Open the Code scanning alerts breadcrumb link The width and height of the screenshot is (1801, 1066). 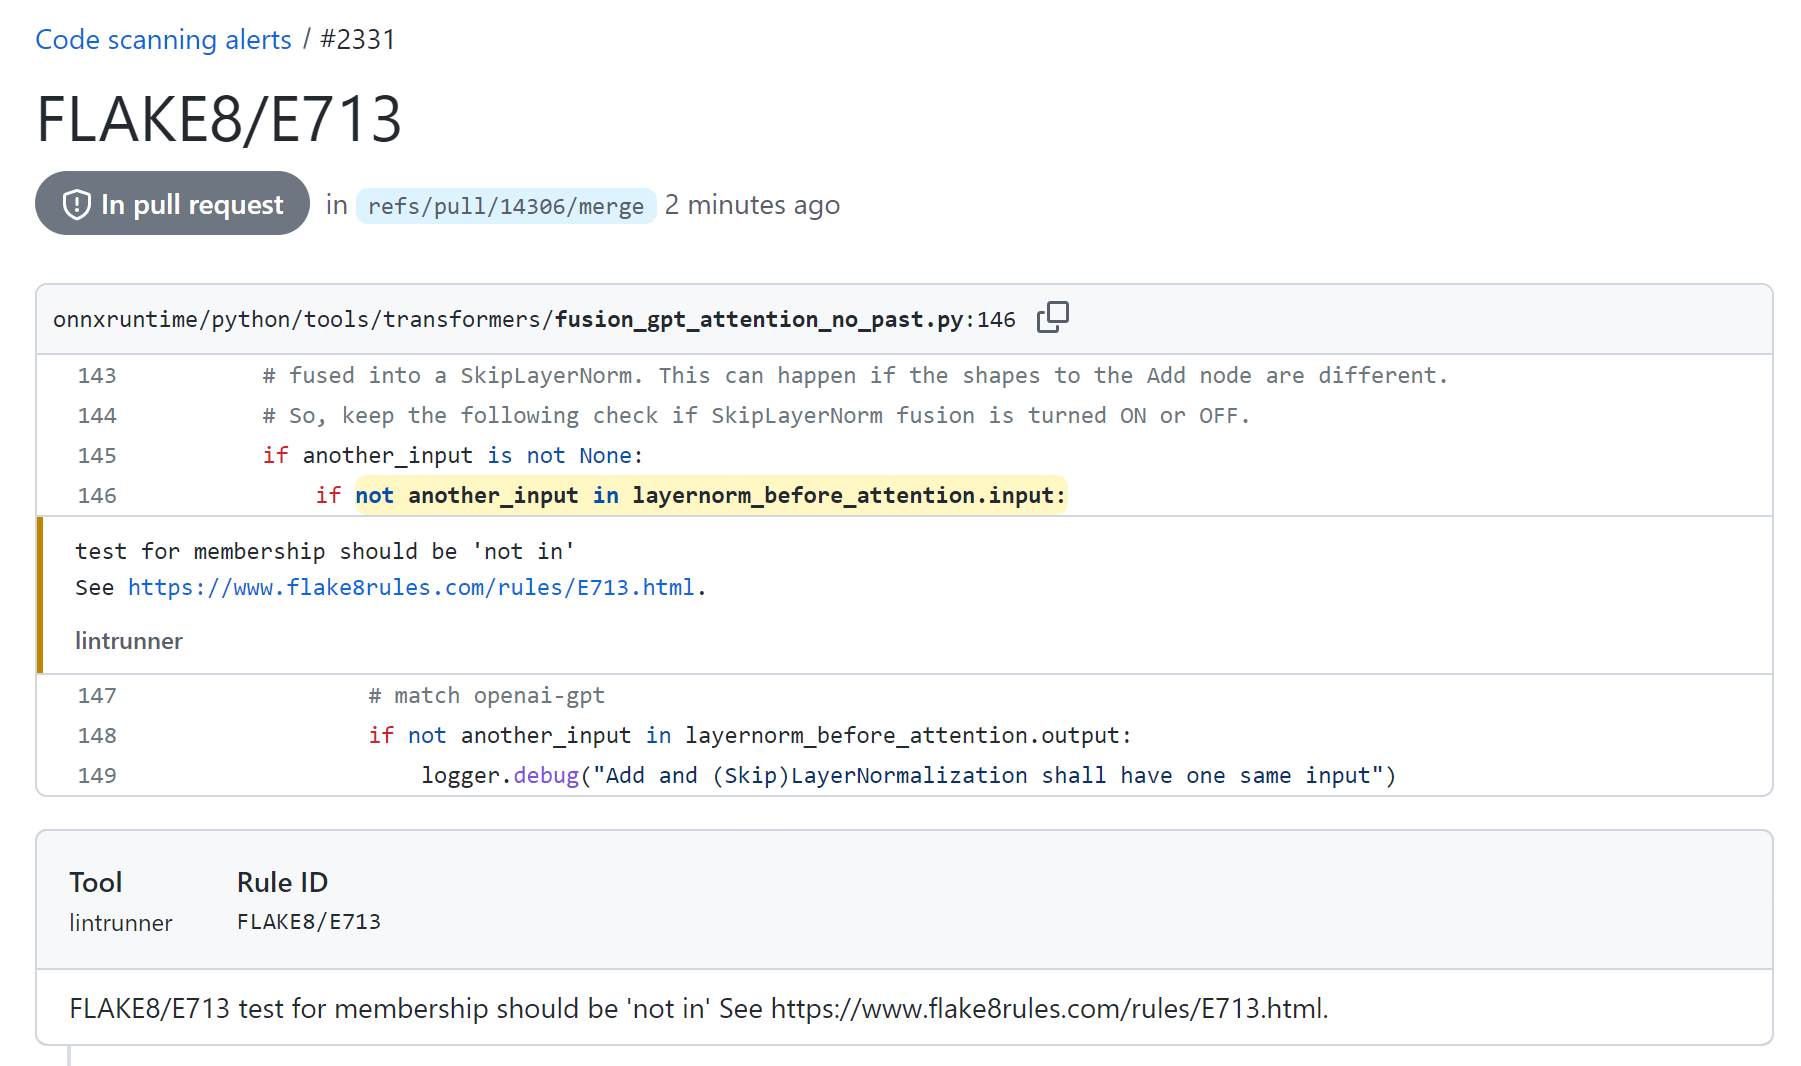point(163,39)
